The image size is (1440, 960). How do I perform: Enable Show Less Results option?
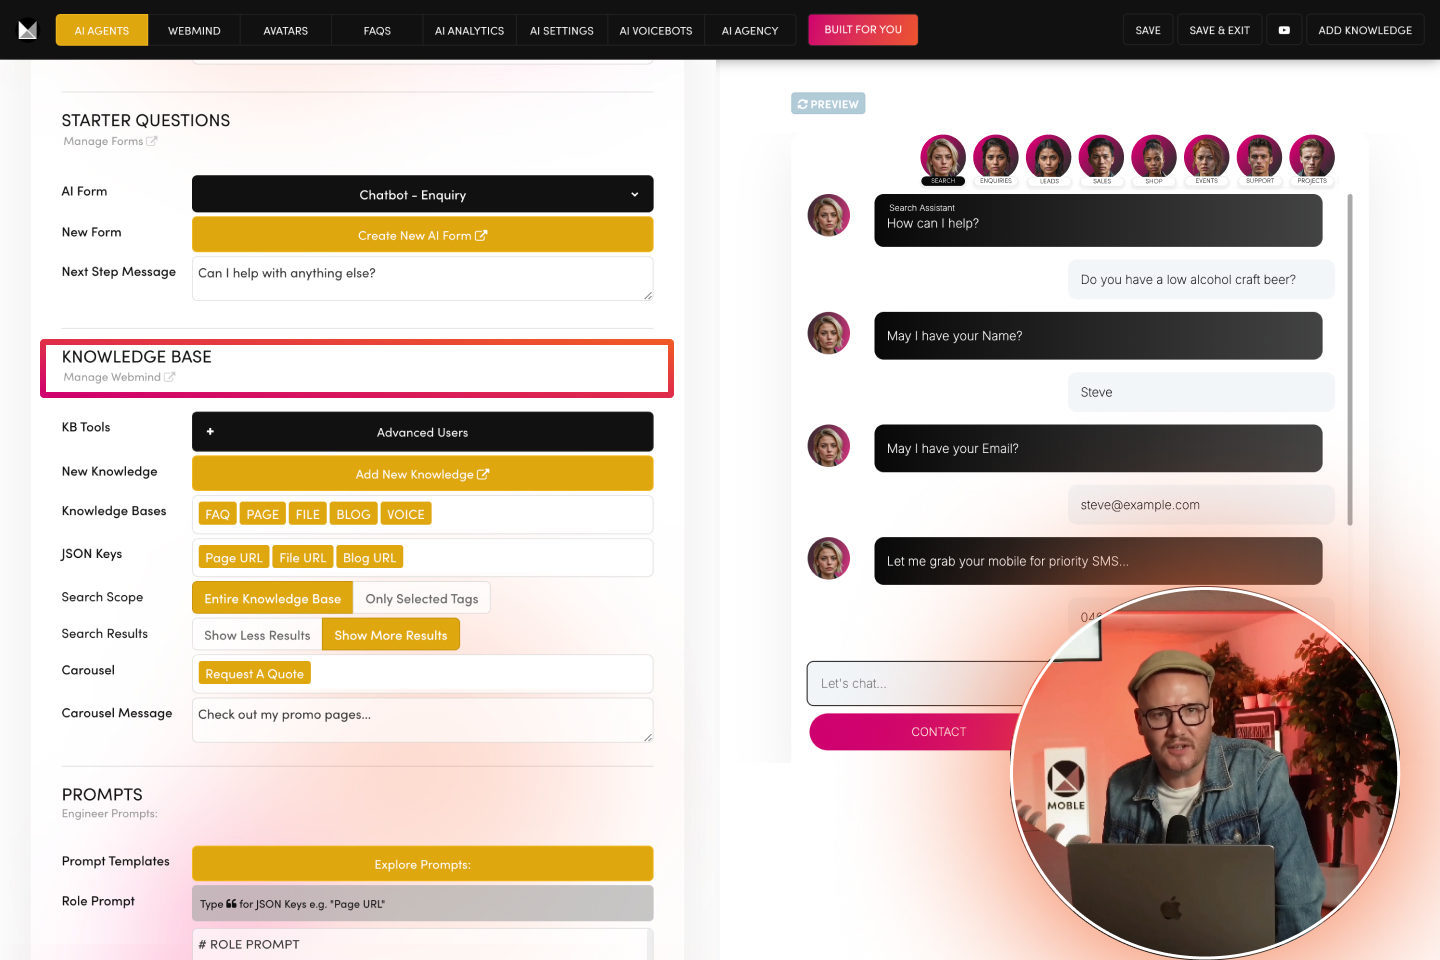[257, 635]
